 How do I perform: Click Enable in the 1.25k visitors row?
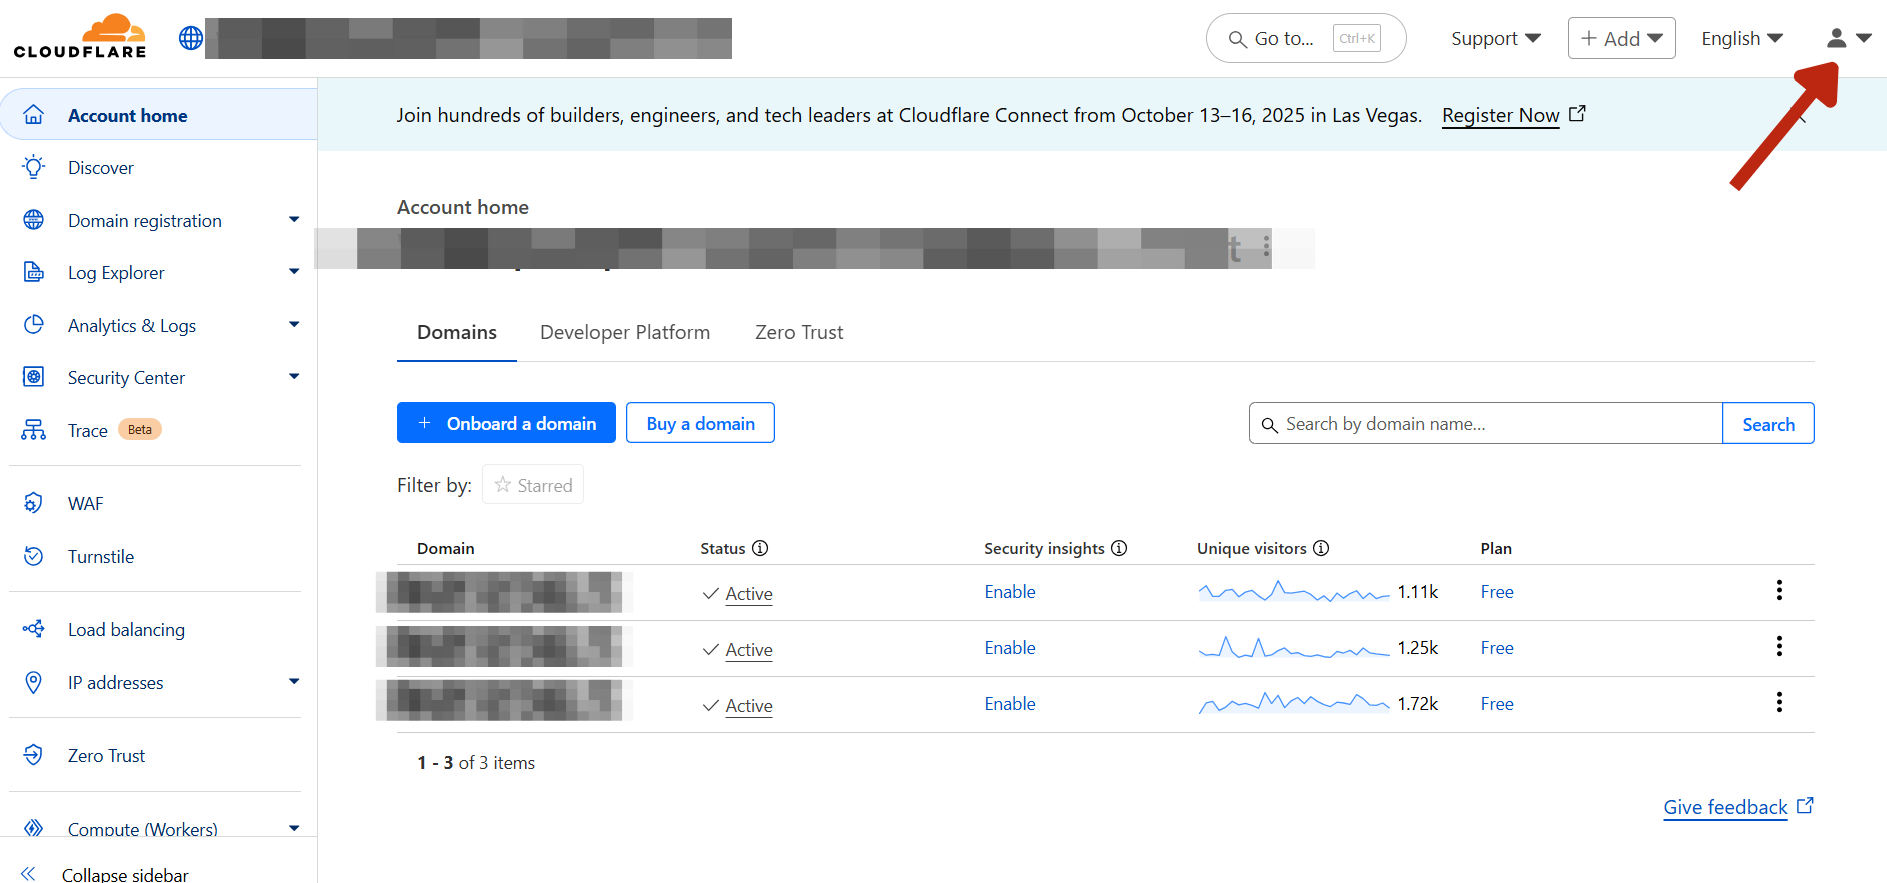(x=1010, y=648)
